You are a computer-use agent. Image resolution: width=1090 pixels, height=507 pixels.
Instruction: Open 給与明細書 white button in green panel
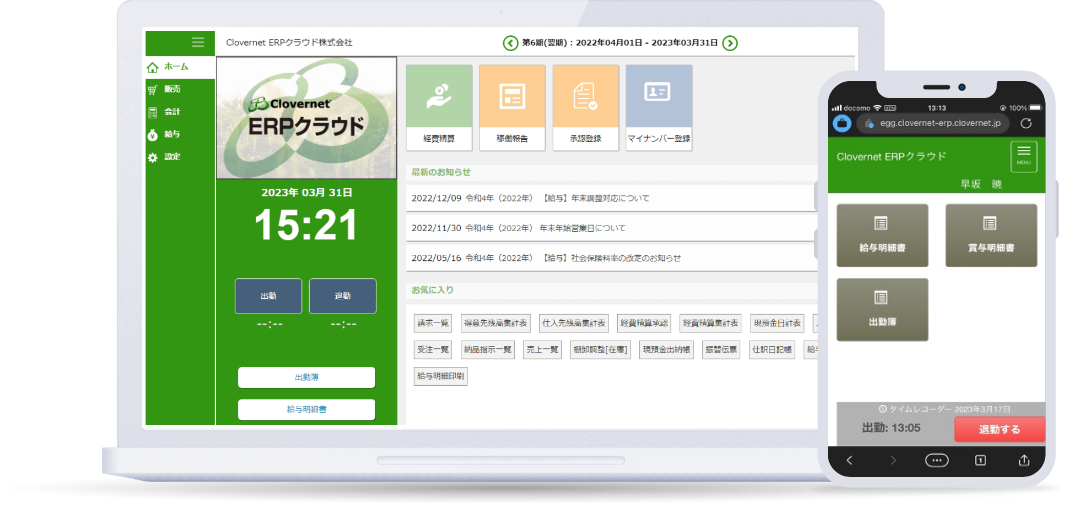pyautogui.click(x=307, y=410)
